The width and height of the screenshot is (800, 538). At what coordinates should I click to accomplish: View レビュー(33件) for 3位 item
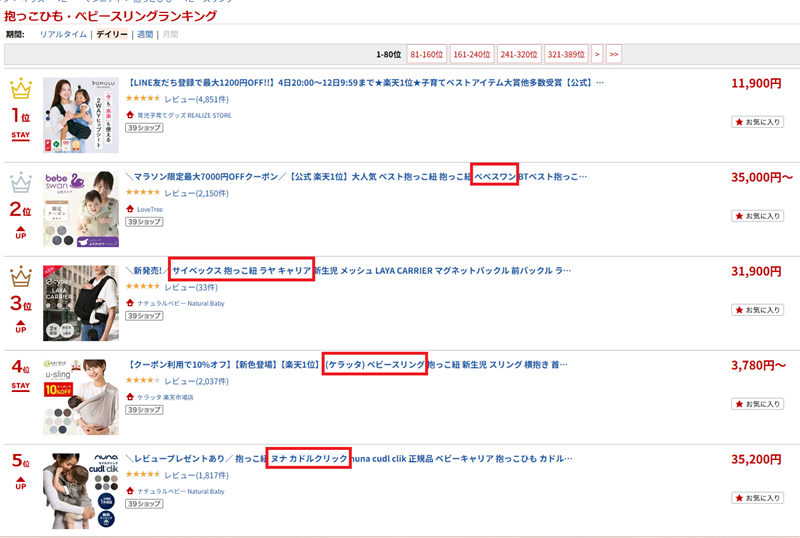click(x=191, y=287)
